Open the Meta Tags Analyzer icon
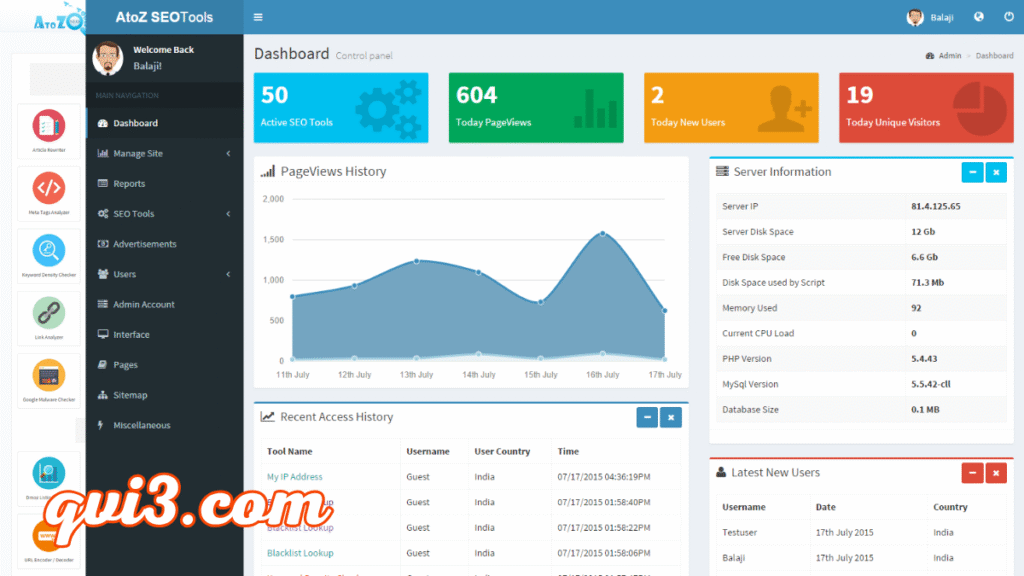Image resolution: width=1024 pixels, height=576 pixels. (49, 188)
